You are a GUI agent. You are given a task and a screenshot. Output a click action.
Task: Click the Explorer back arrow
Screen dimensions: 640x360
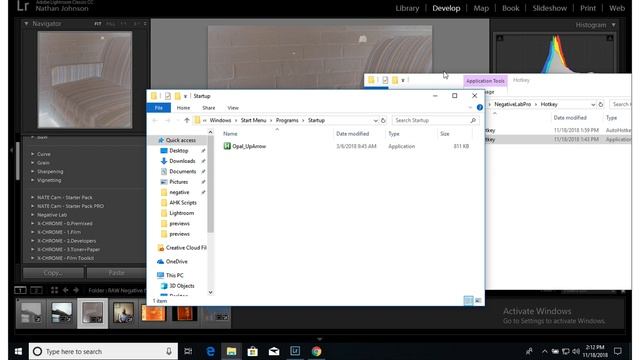pos(155,120)
